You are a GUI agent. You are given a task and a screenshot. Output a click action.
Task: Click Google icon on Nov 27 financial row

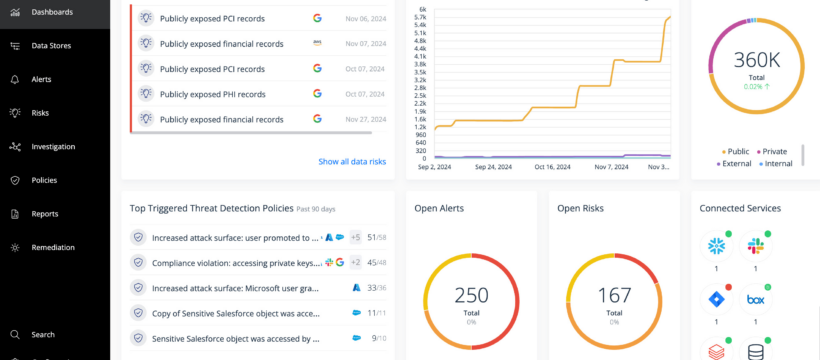tap(317, 118)
